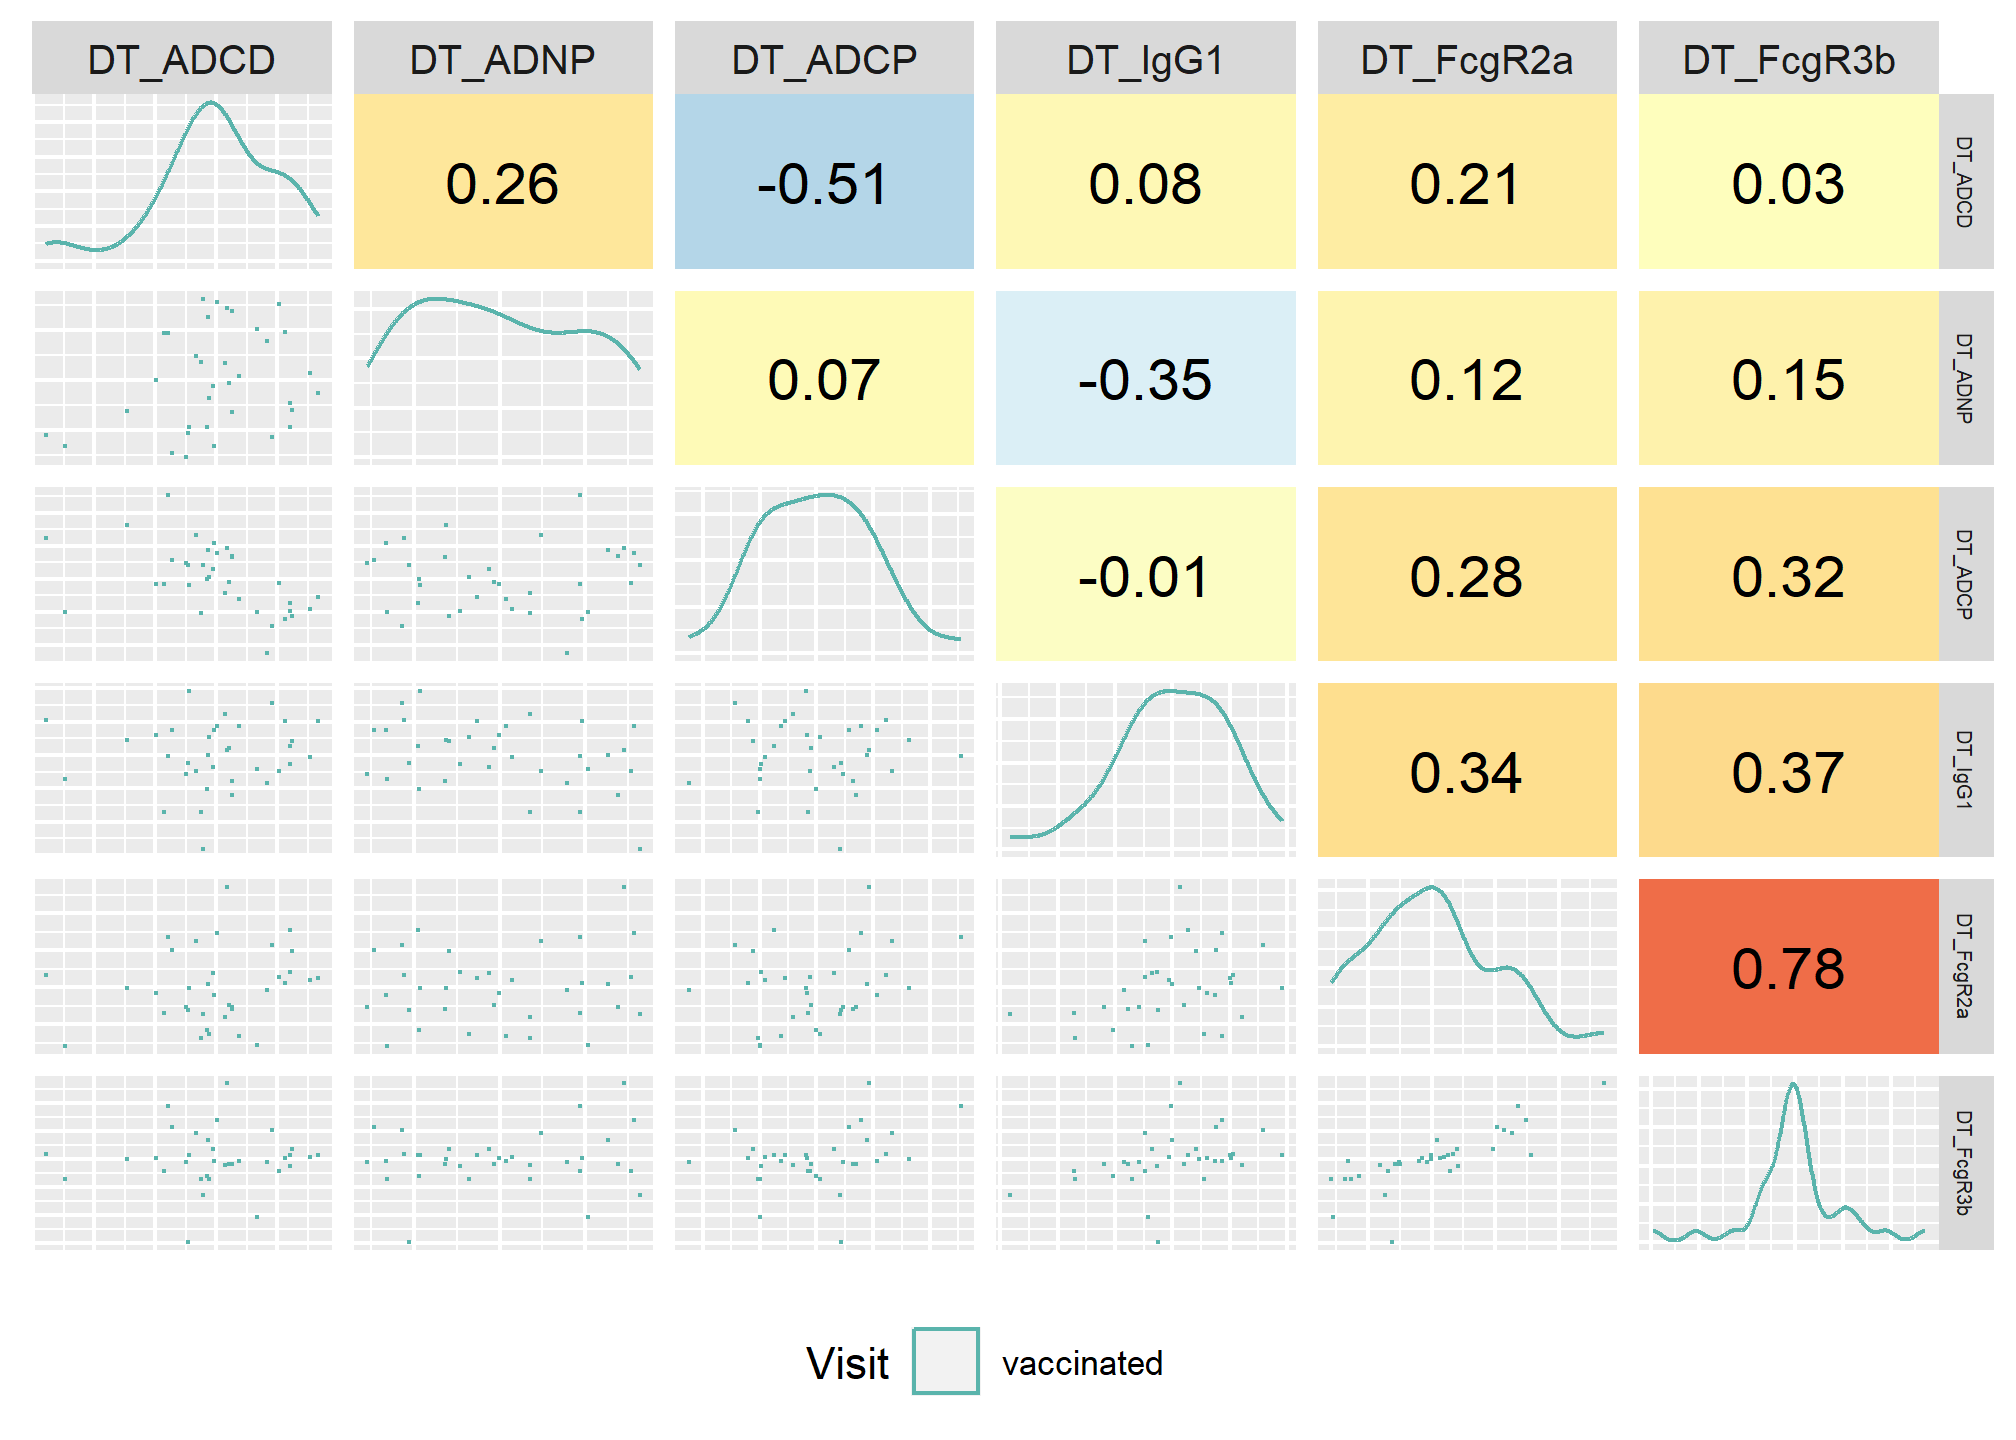Select the 0.78 correlation cell

(1788, 966)
